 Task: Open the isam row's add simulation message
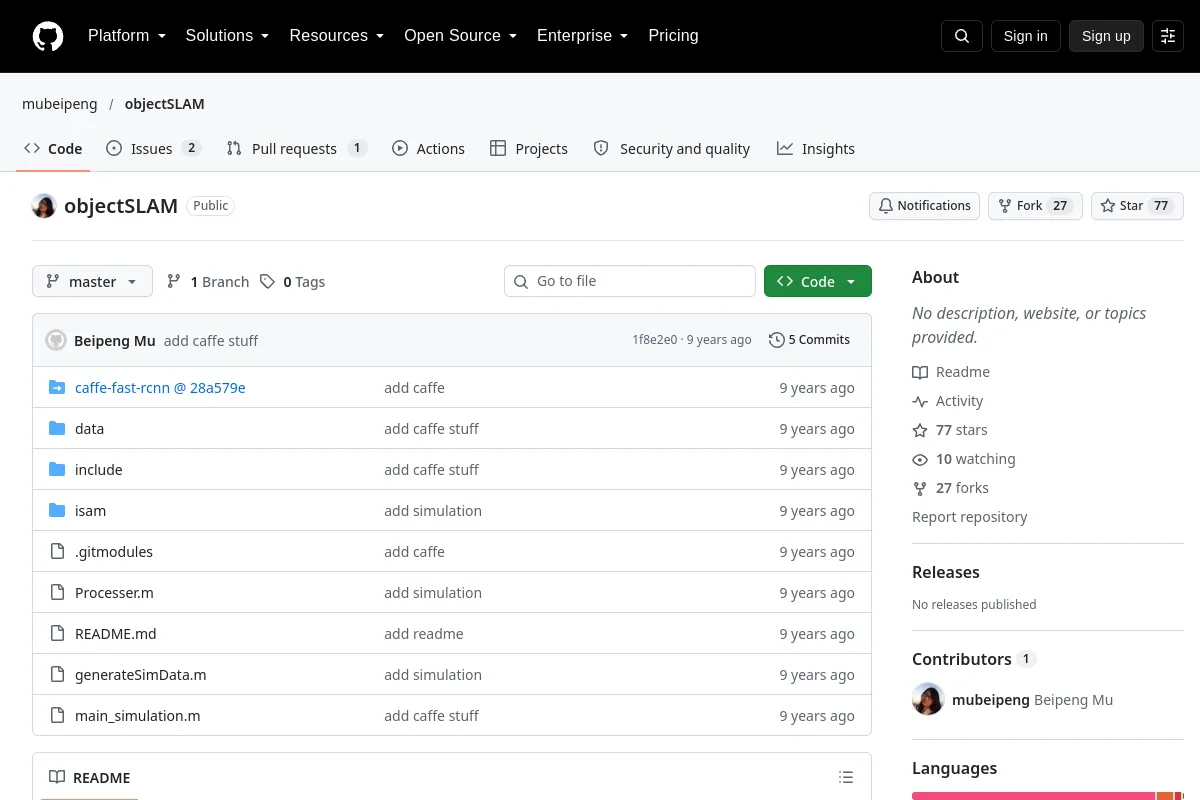coord(433,511)
